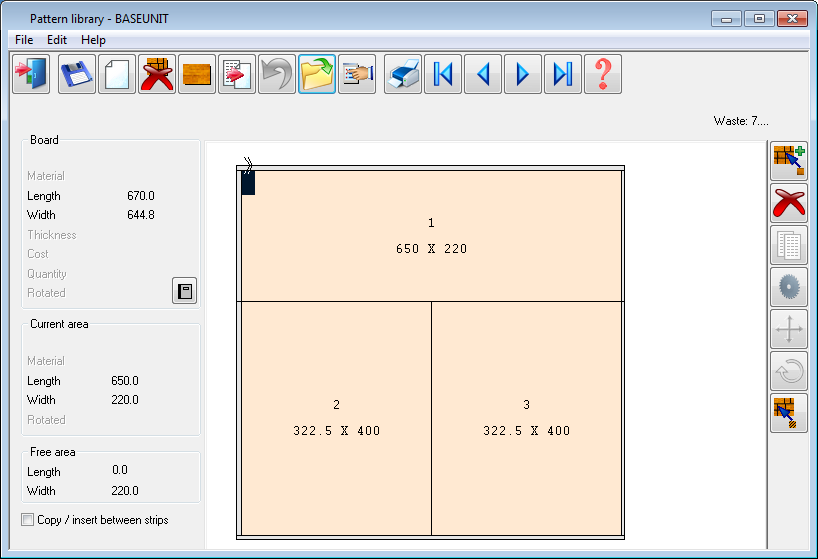
Task: Jump to the last pattern
Action: 563,74
